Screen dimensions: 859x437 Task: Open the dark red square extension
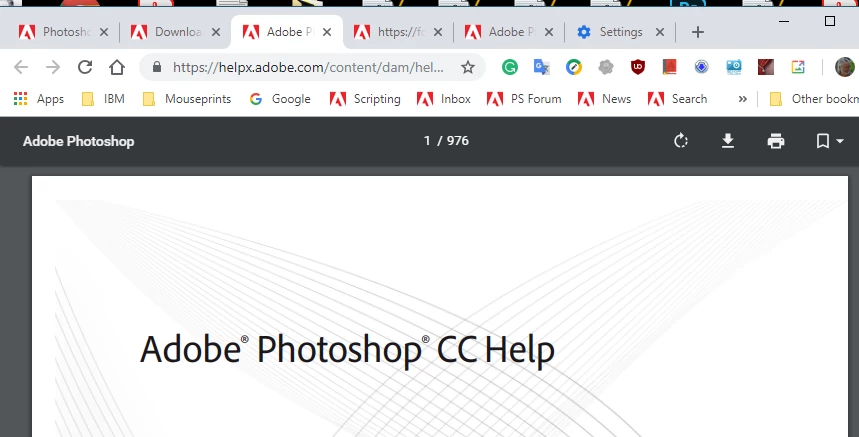(x=766, y=67)
